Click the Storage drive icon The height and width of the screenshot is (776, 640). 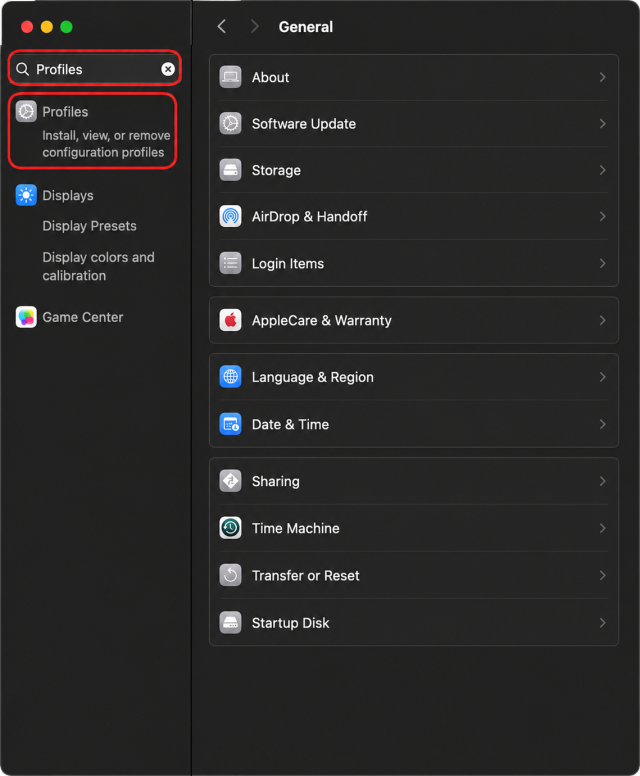pyautogui.click(x=230, y=170)
